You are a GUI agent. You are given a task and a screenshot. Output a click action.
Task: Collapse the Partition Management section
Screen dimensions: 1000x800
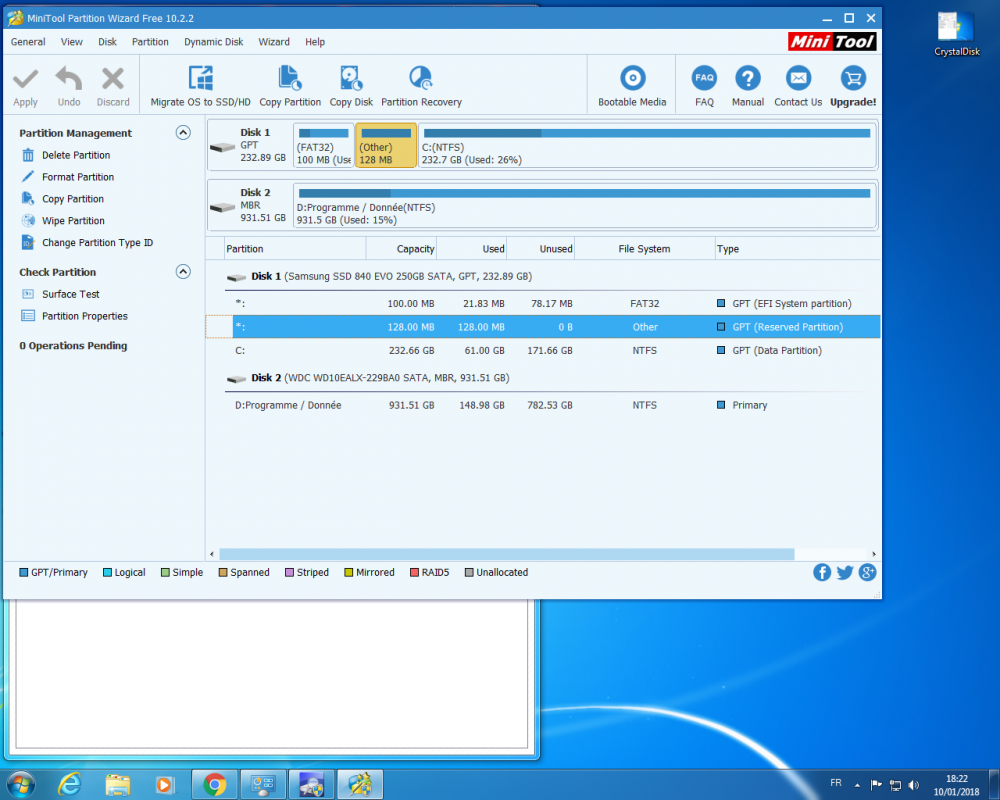click(x=183, y=133)
